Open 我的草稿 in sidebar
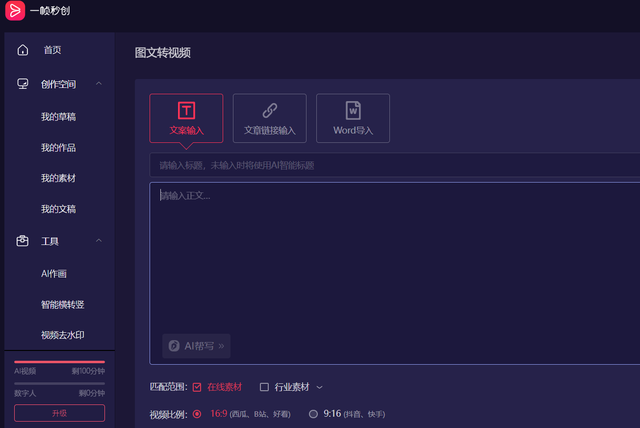The height and width of the screenshot is (428, 640). pos(58,117)
